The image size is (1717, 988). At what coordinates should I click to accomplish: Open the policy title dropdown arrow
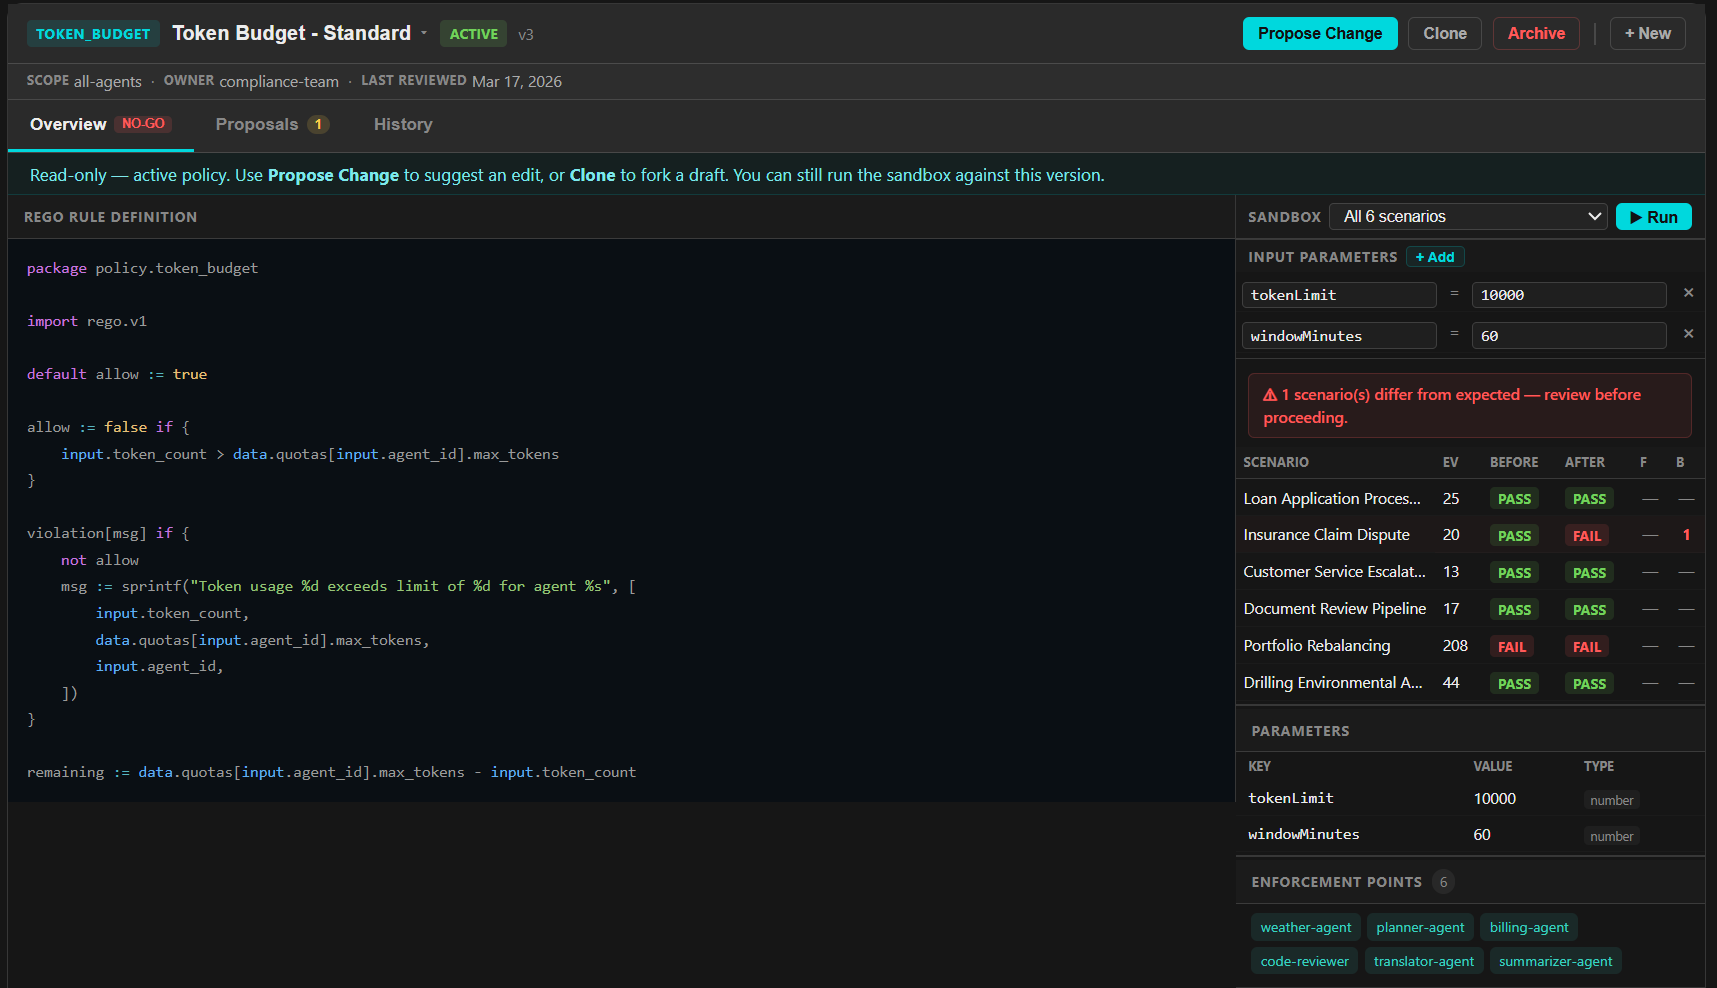424,33
